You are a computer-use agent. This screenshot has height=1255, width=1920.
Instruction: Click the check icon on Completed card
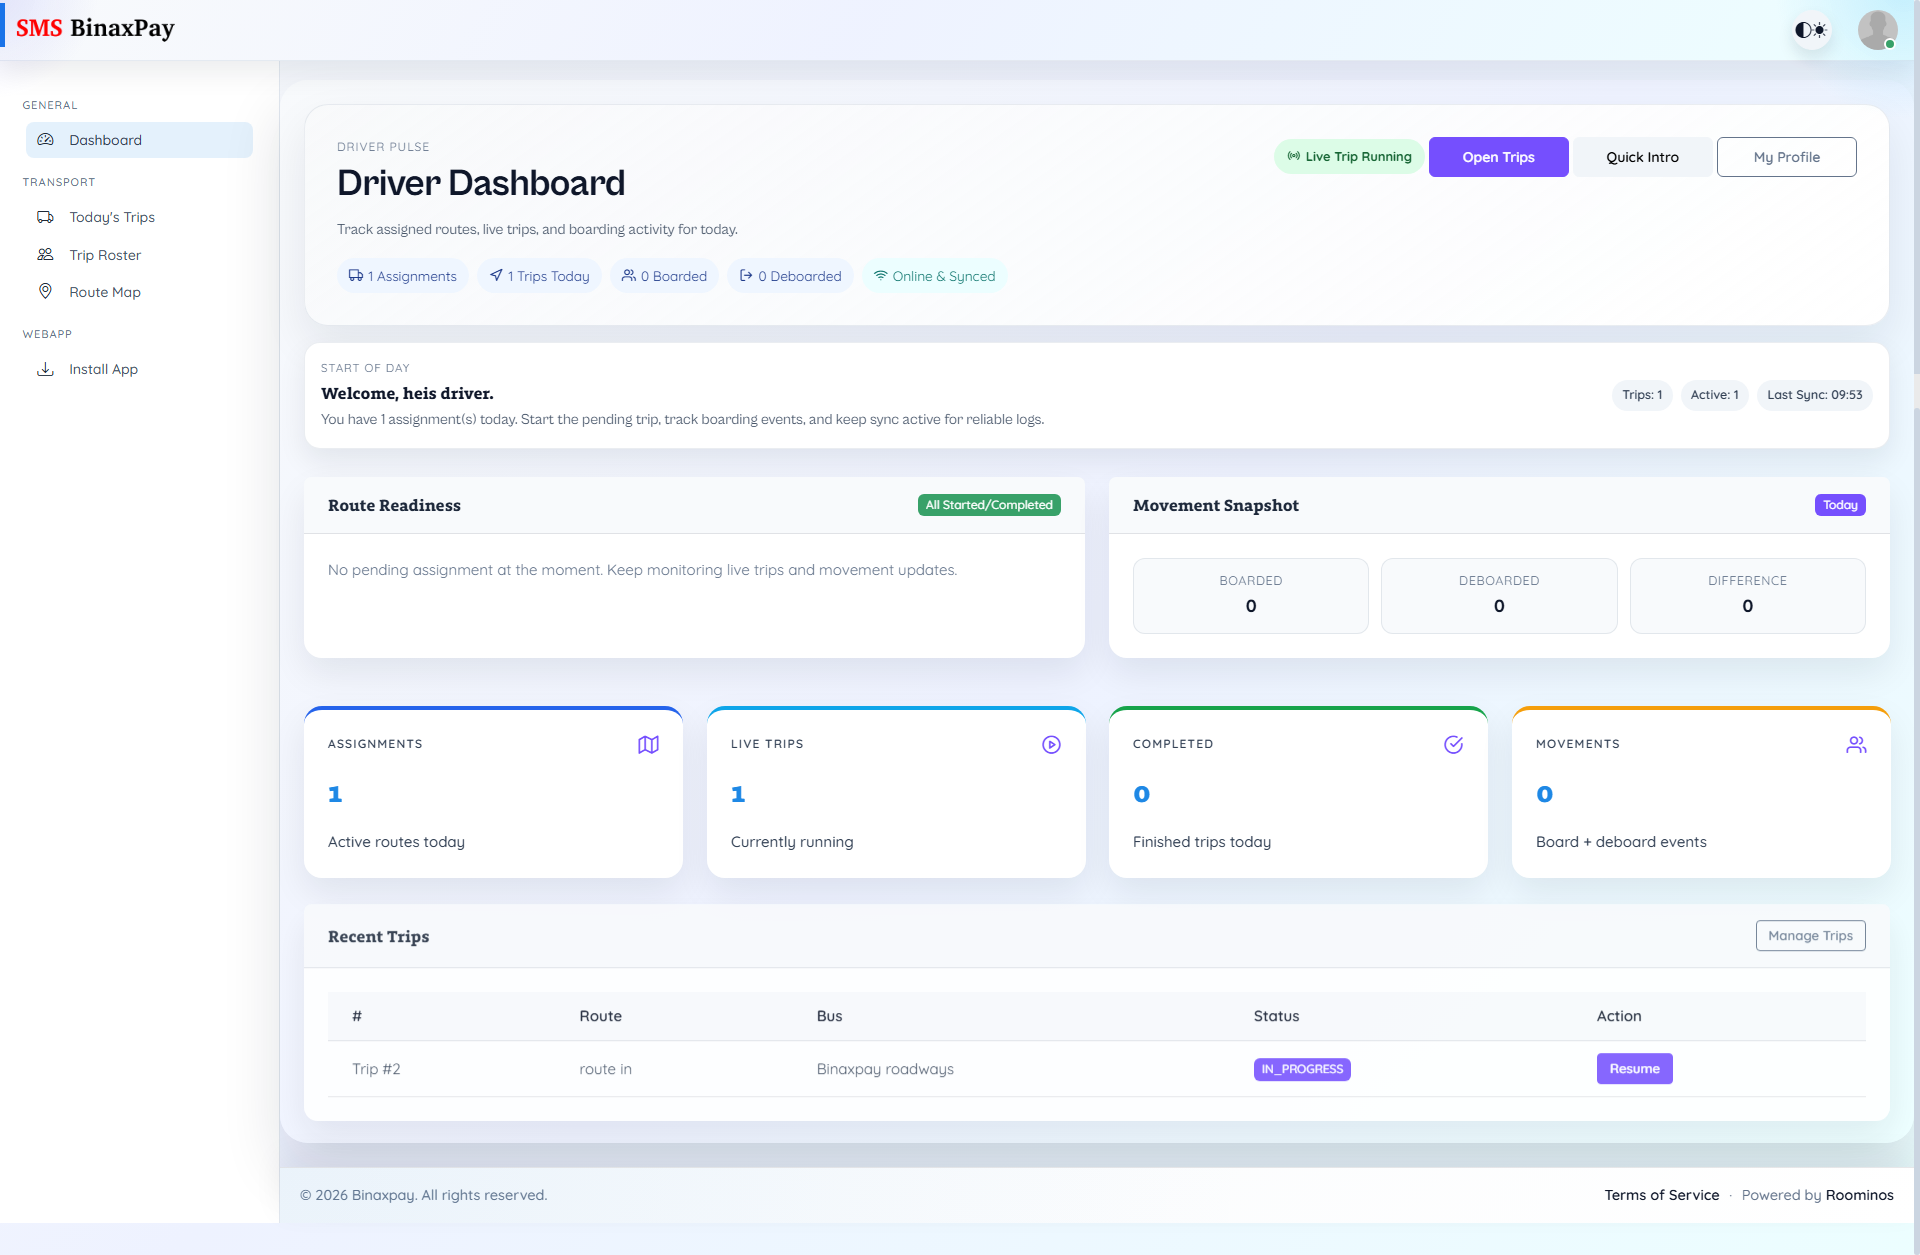[x=1453, y=745]
